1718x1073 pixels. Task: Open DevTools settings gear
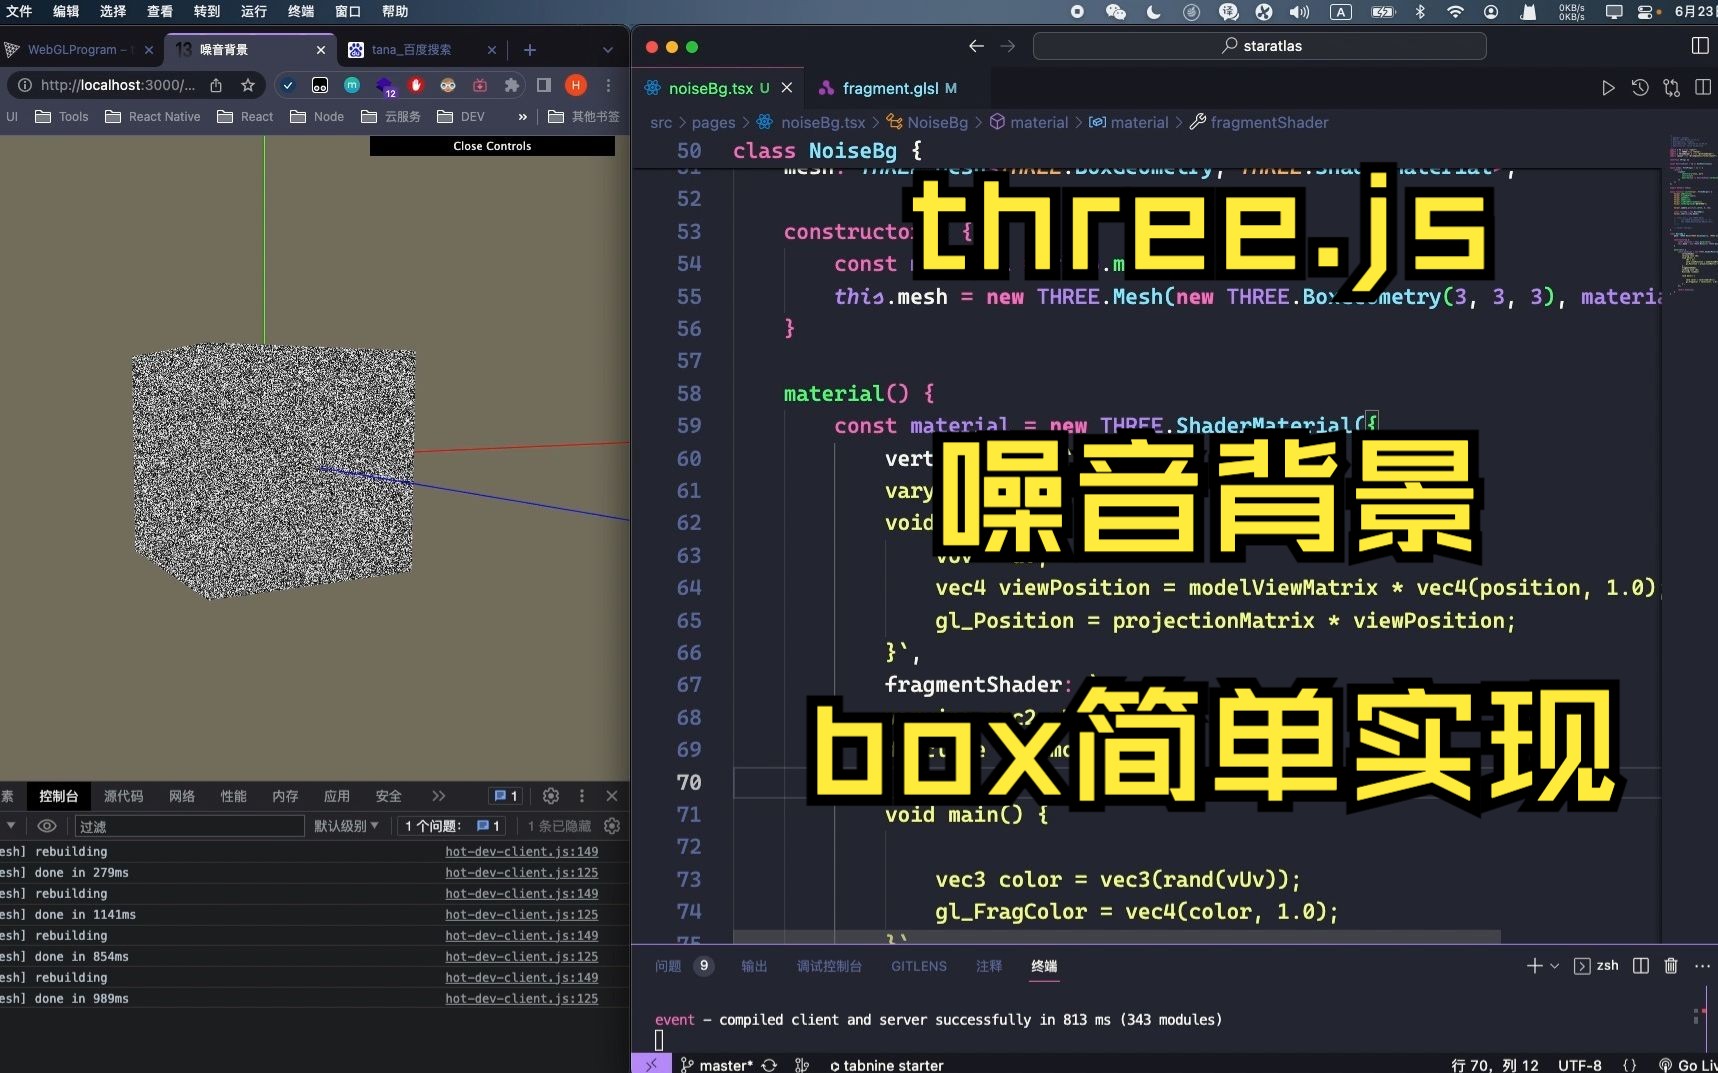point(550,797)
